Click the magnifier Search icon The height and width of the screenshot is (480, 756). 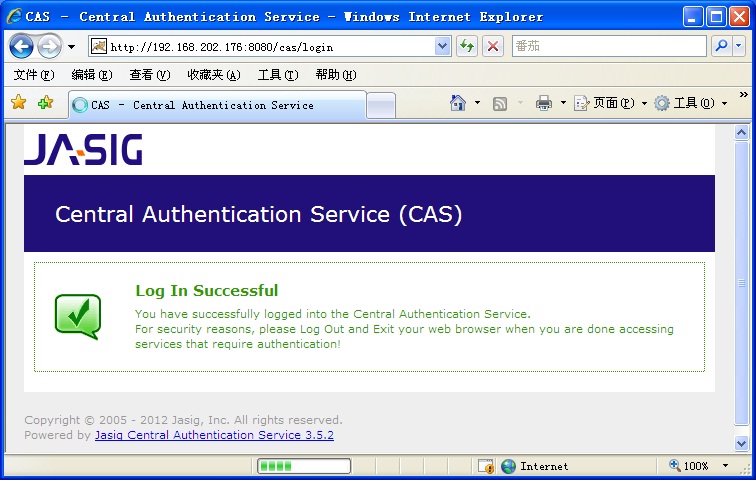click(x=721, y=46)
